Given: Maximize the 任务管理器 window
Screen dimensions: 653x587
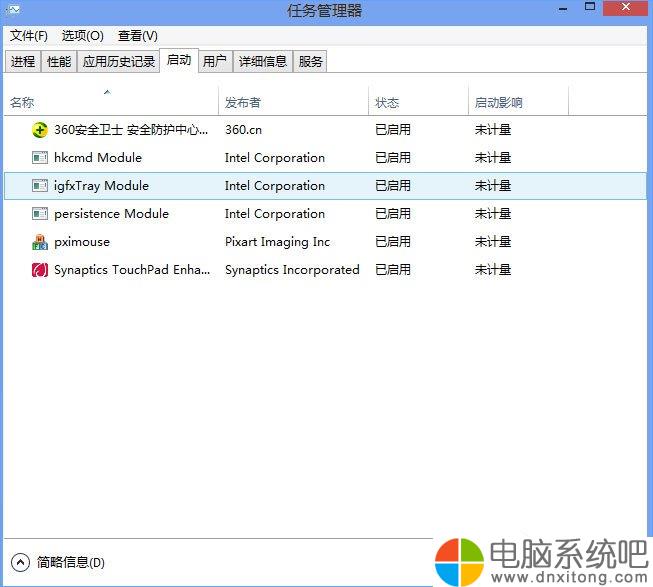Looking at the screenshot, I should (590, 7).
